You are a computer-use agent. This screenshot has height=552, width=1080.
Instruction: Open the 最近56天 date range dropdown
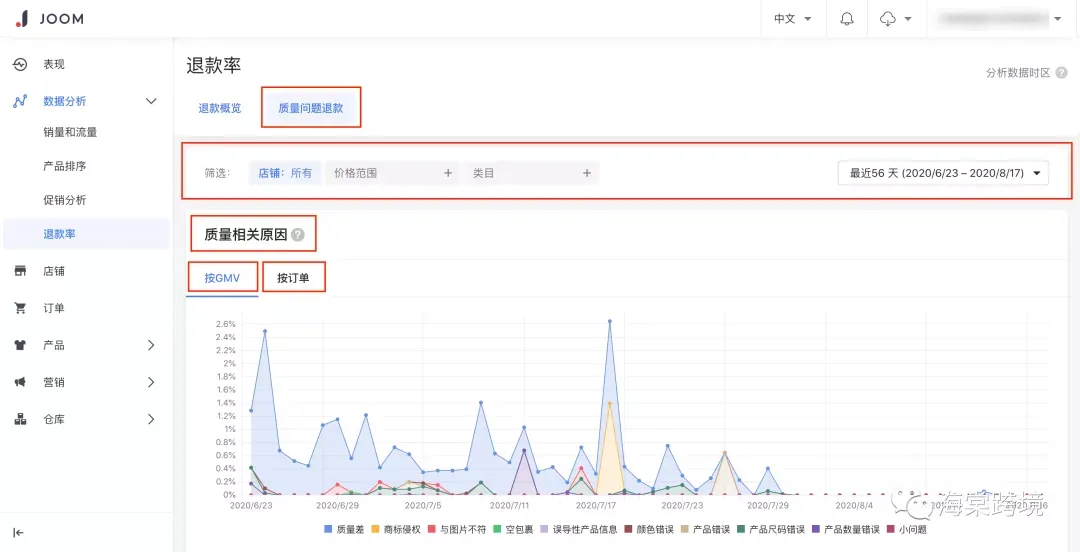click(x=944, y=174)
